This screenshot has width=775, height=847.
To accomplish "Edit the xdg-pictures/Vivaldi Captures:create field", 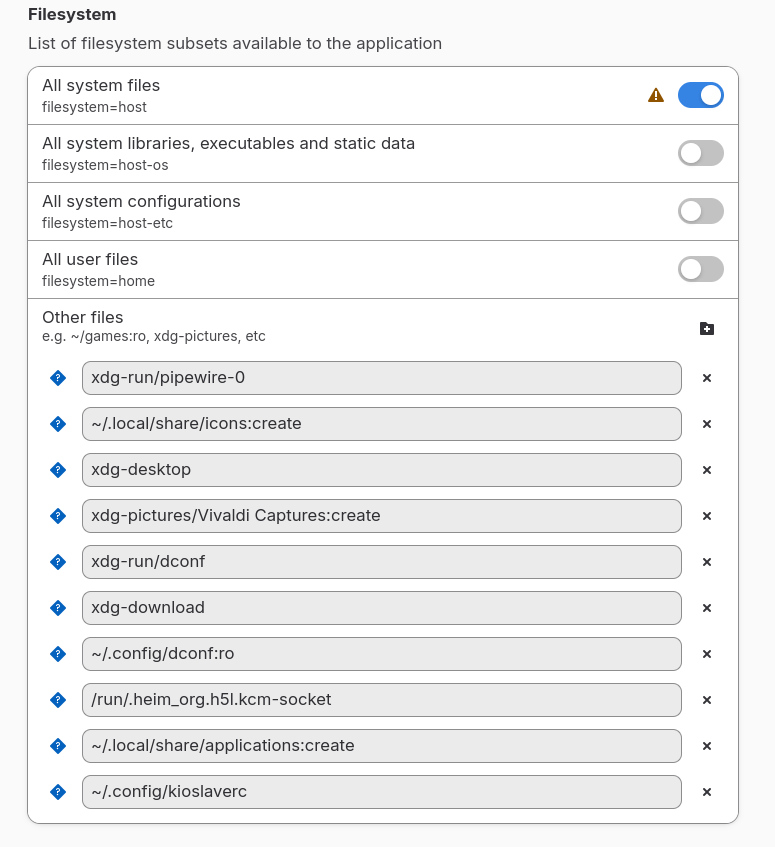I will click(381, 516).
